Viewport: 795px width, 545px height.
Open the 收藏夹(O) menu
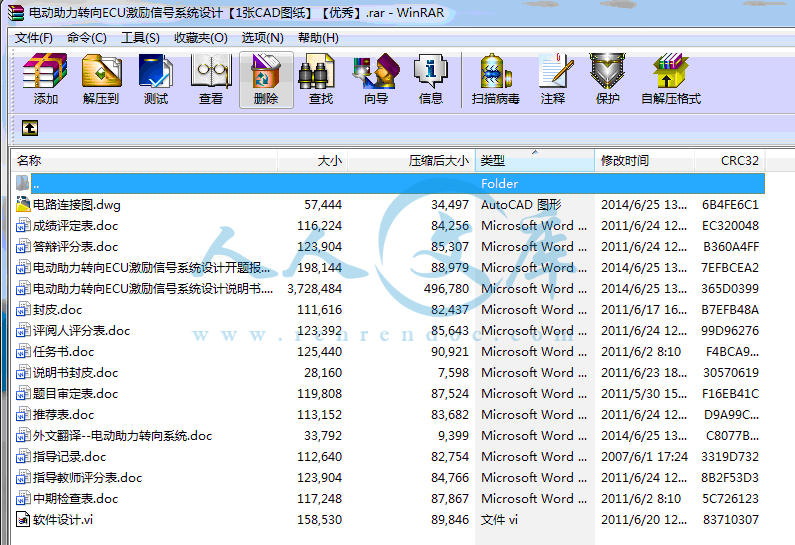pos(201,38)
